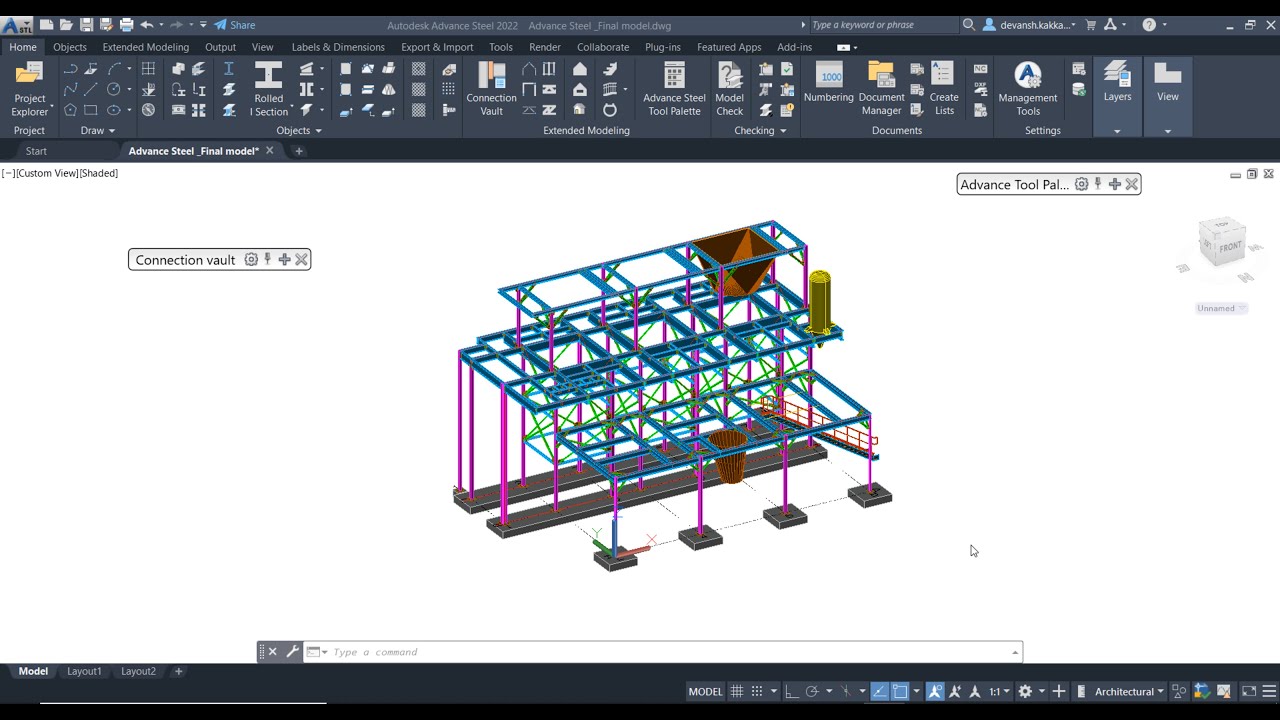Toggle ortho mode in status bar
1280x720 pixels.
[x=791, y=691]
